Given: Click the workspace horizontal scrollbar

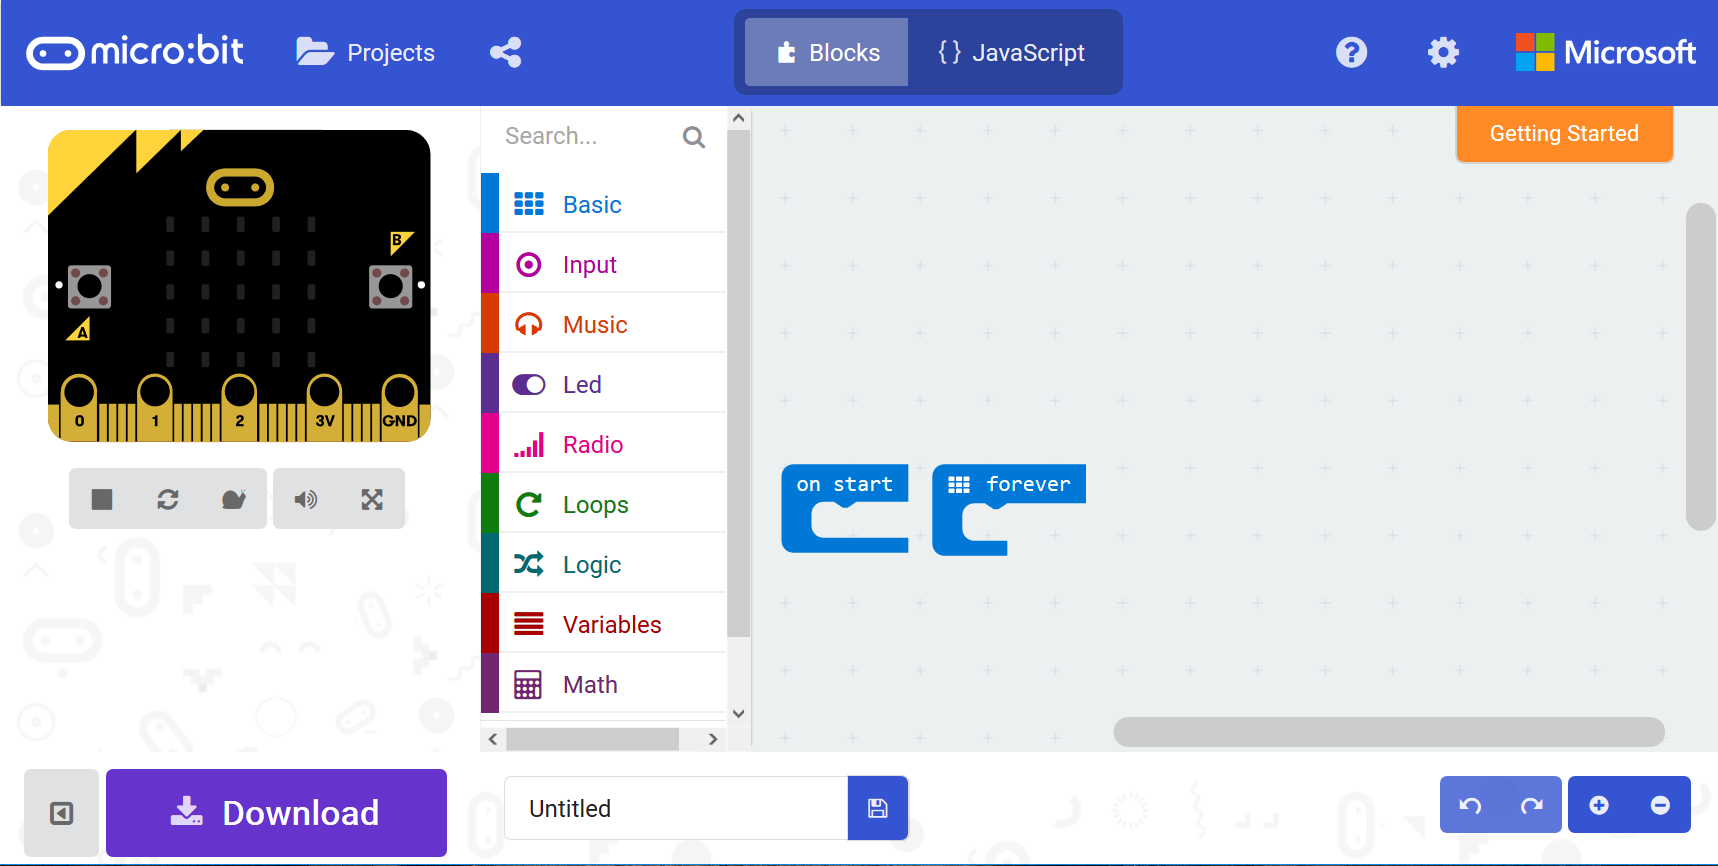Looking at the screenshot, I should [1389, 732].
